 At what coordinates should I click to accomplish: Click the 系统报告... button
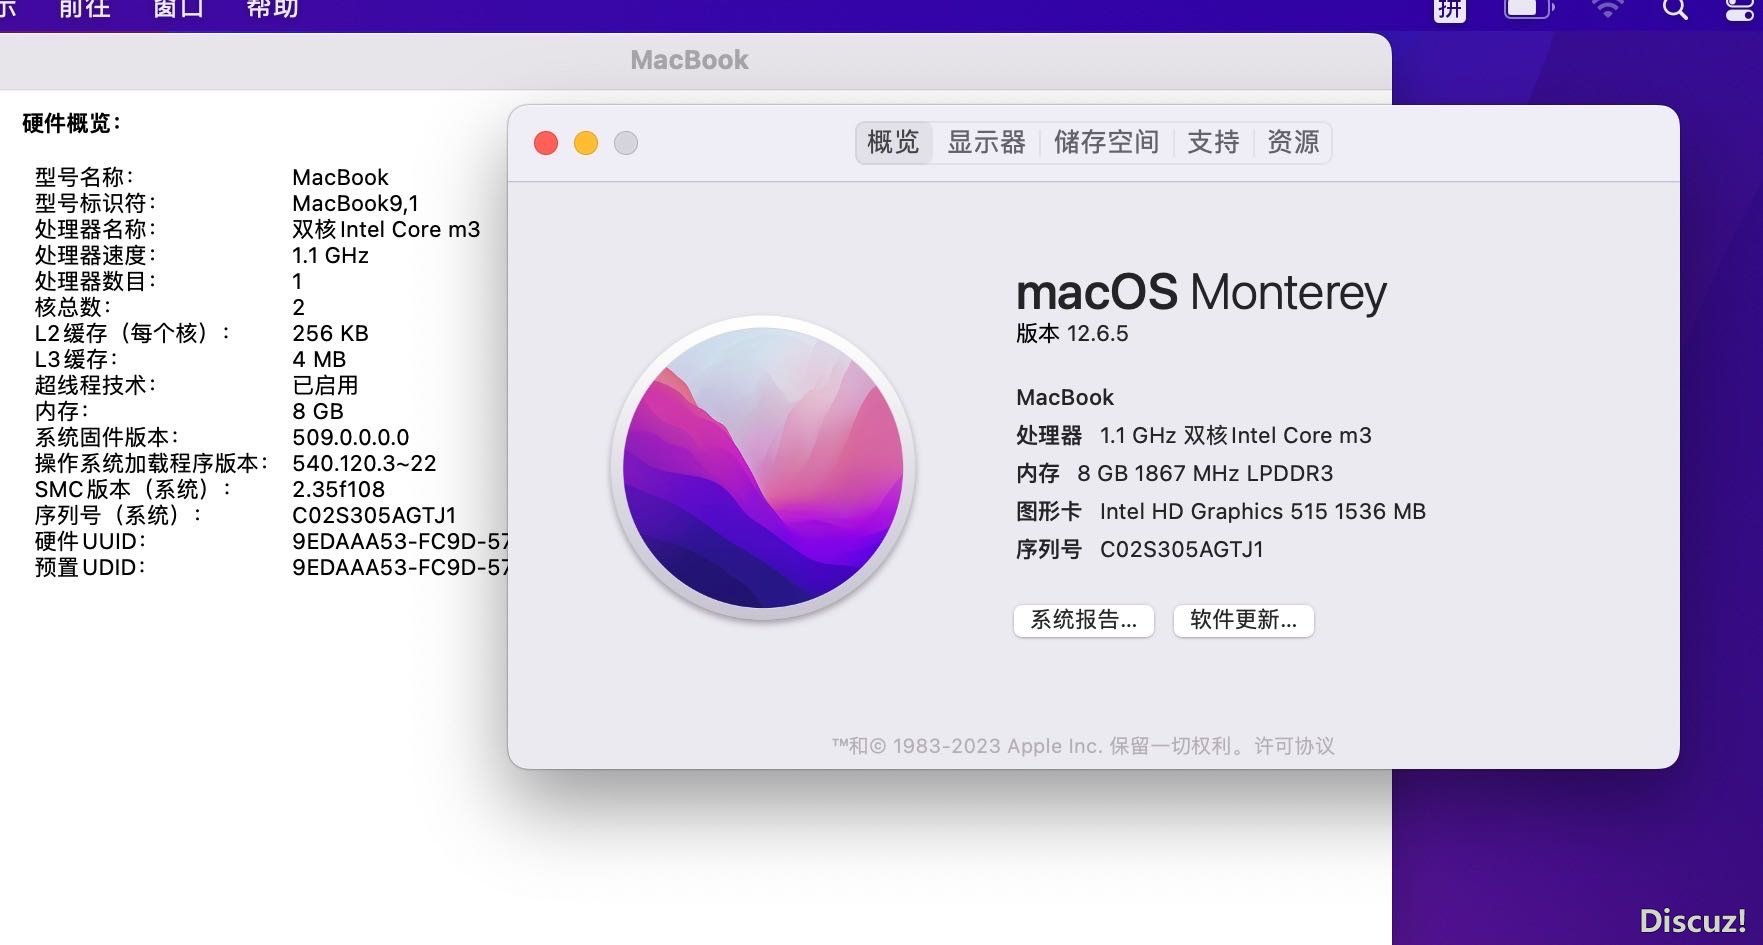[1084, 620]
